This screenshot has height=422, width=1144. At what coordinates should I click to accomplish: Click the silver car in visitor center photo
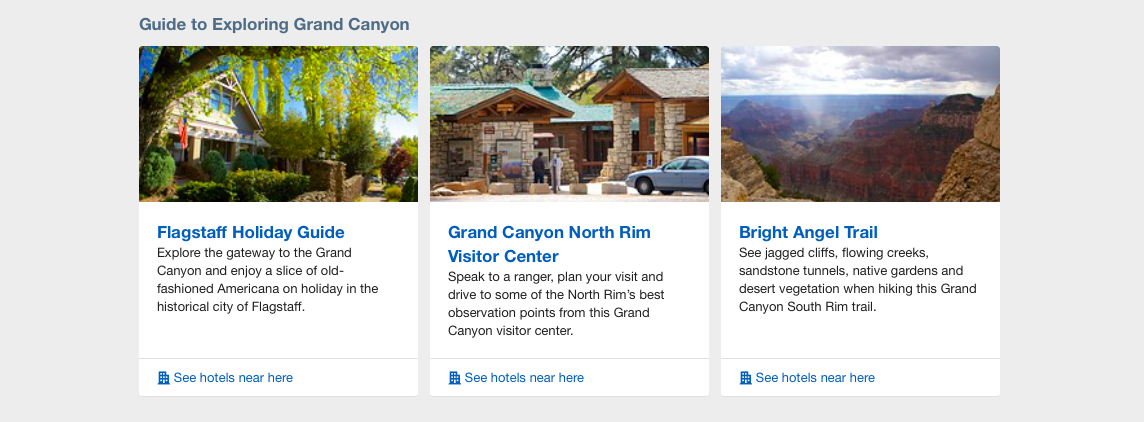point(668,175)
